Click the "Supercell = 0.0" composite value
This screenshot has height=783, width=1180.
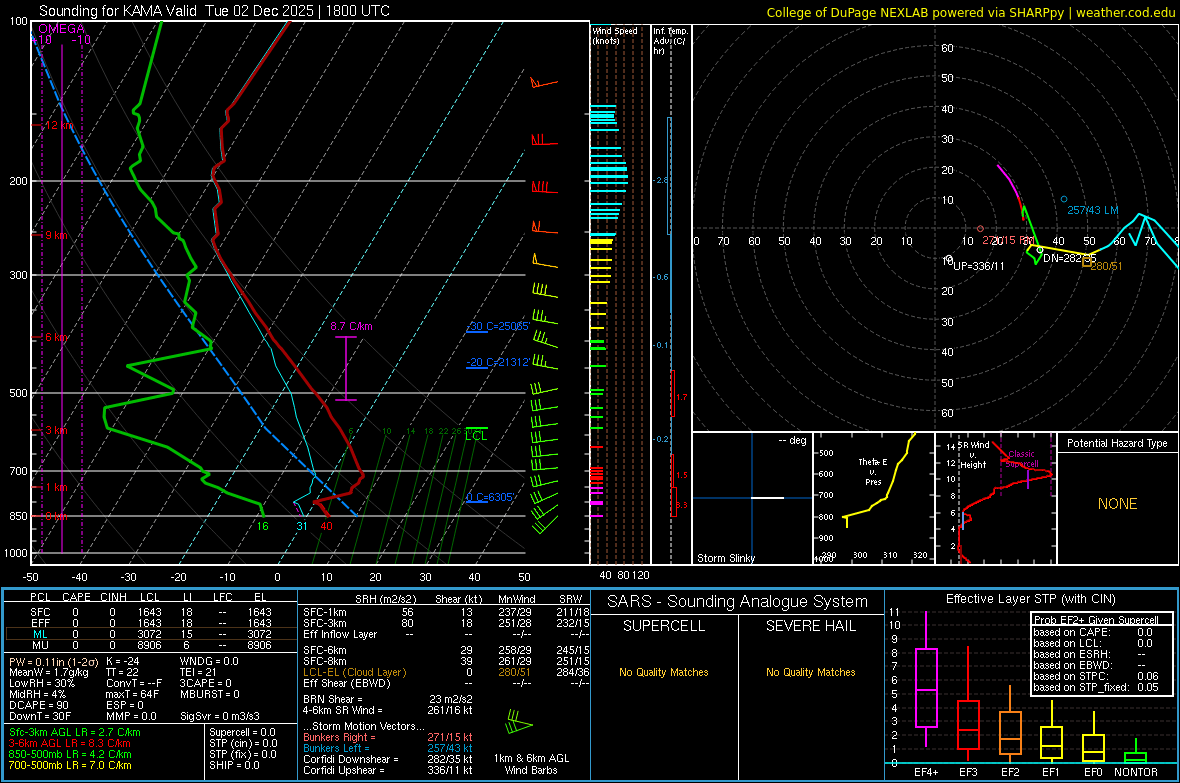coord(242,732)
